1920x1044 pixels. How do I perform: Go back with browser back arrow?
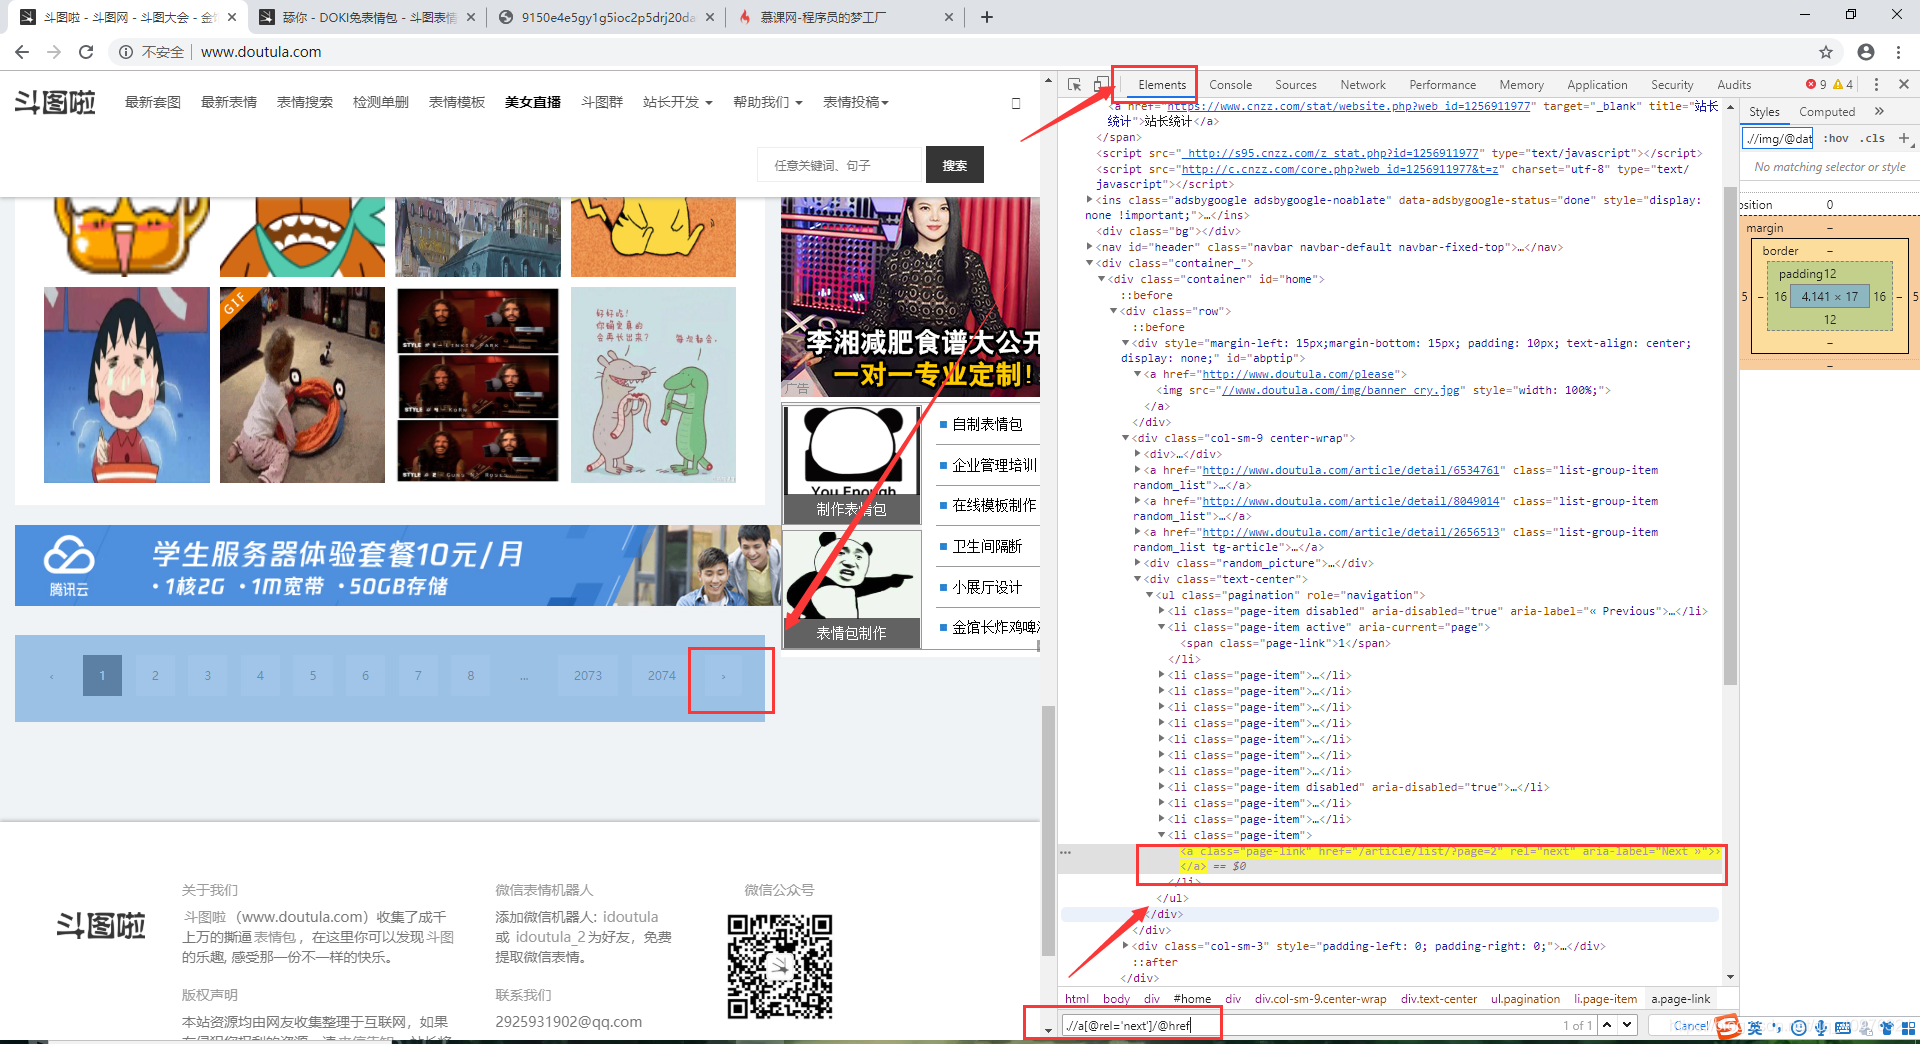[x=22, y=52]
